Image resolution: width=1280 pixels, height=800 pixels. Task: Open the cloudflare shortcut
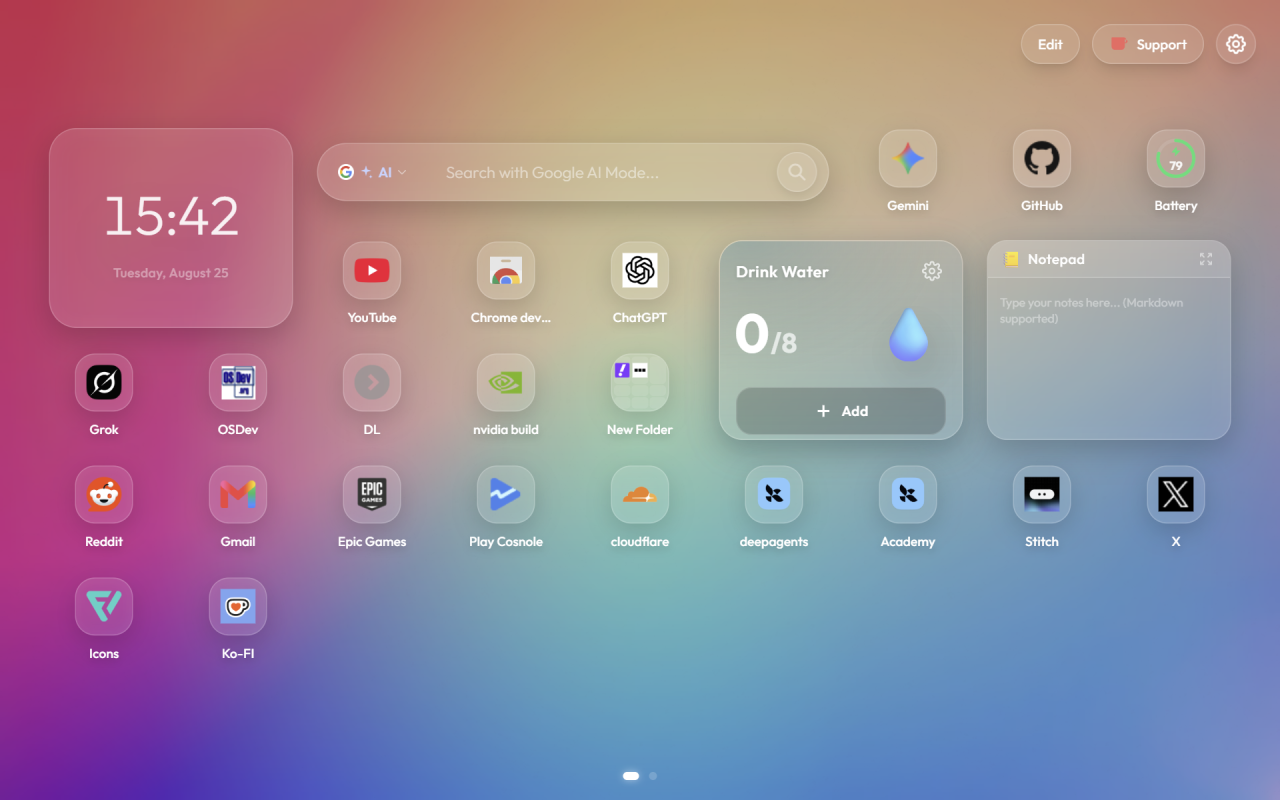tap(640, 494)
